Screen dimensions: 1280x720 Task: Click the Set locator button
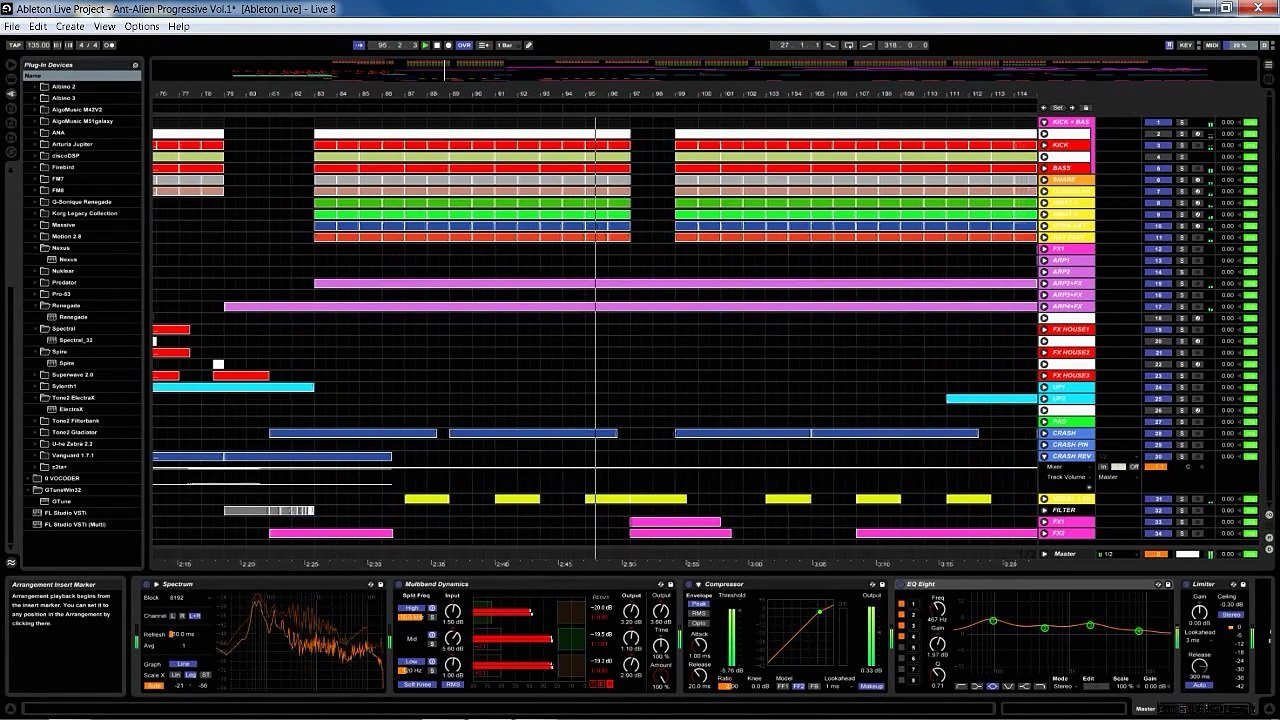[x=1058, y=108]
